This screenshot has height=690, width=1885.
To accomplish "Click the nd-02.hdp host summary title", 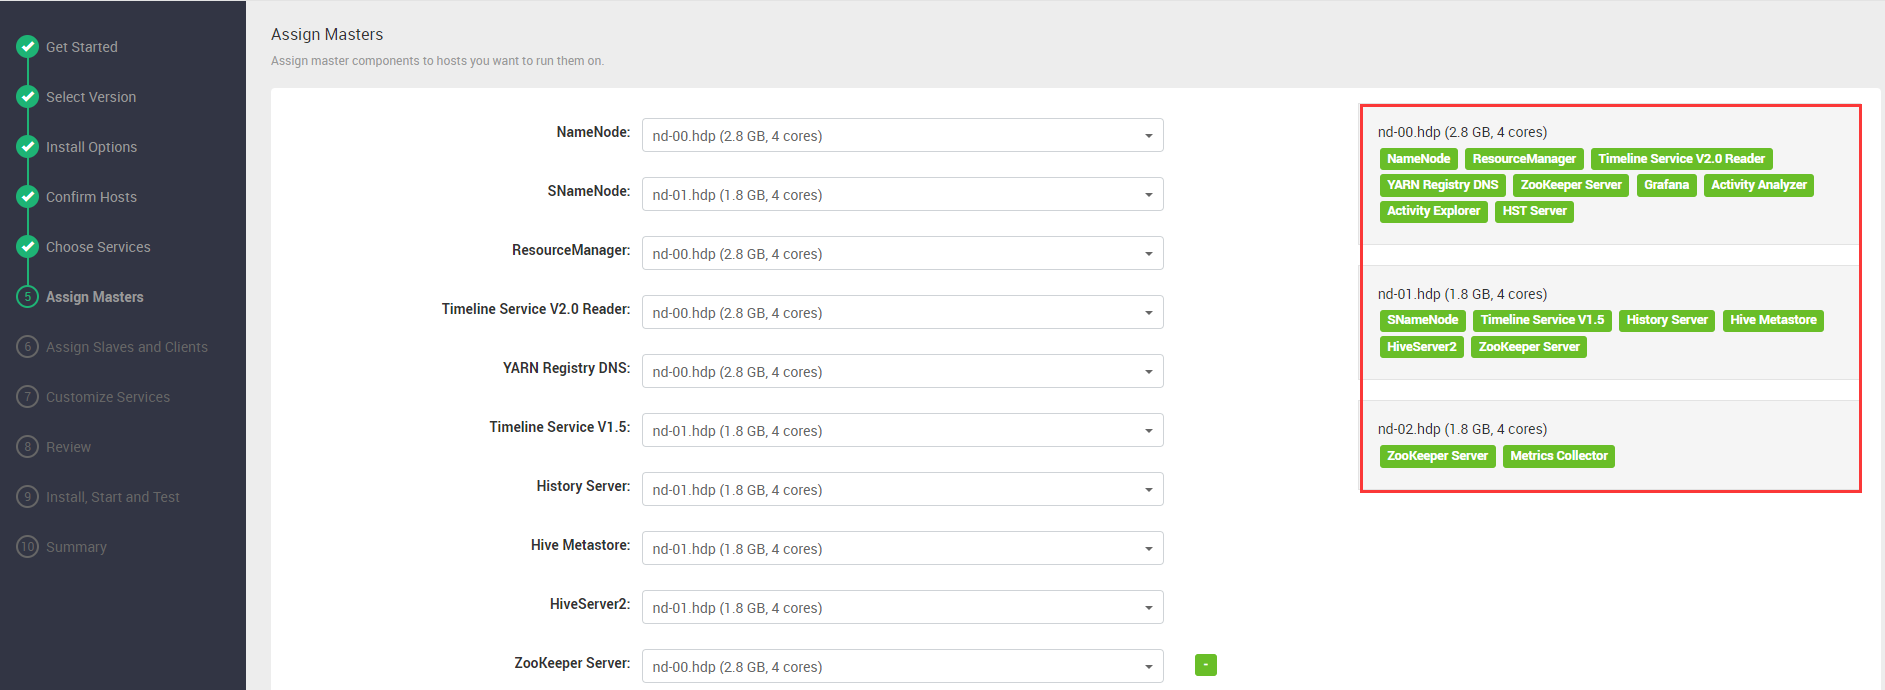I will point(1462,429).
